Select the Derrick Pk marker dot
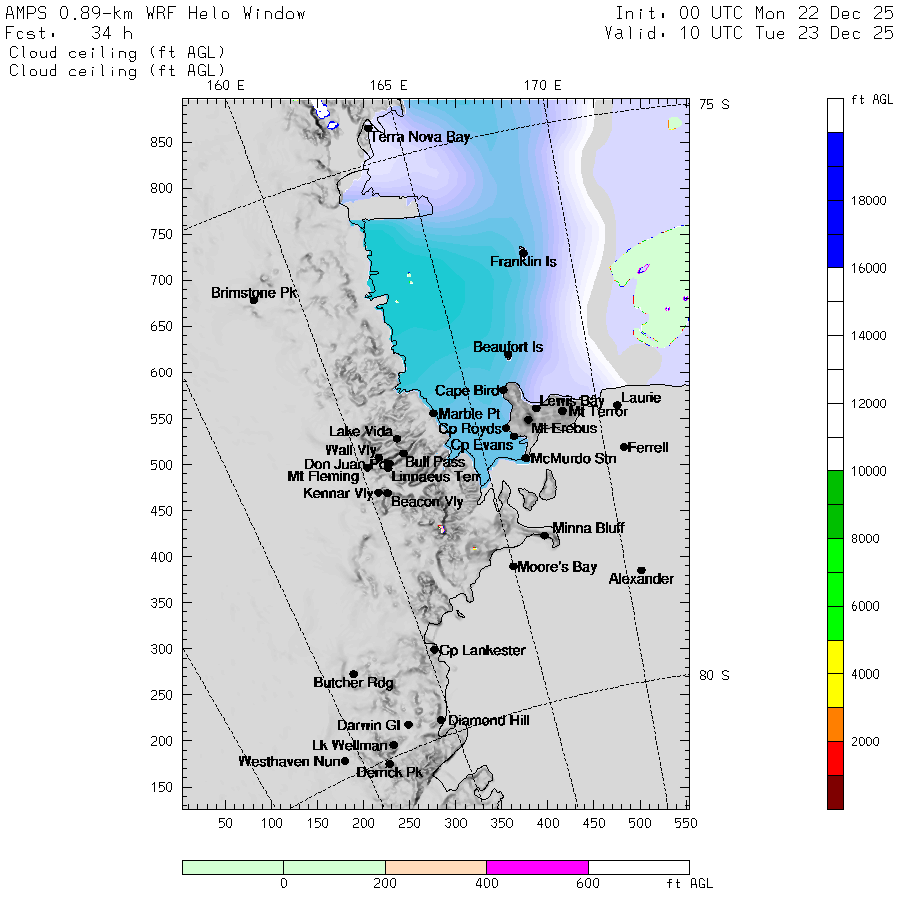 [390, 764]
